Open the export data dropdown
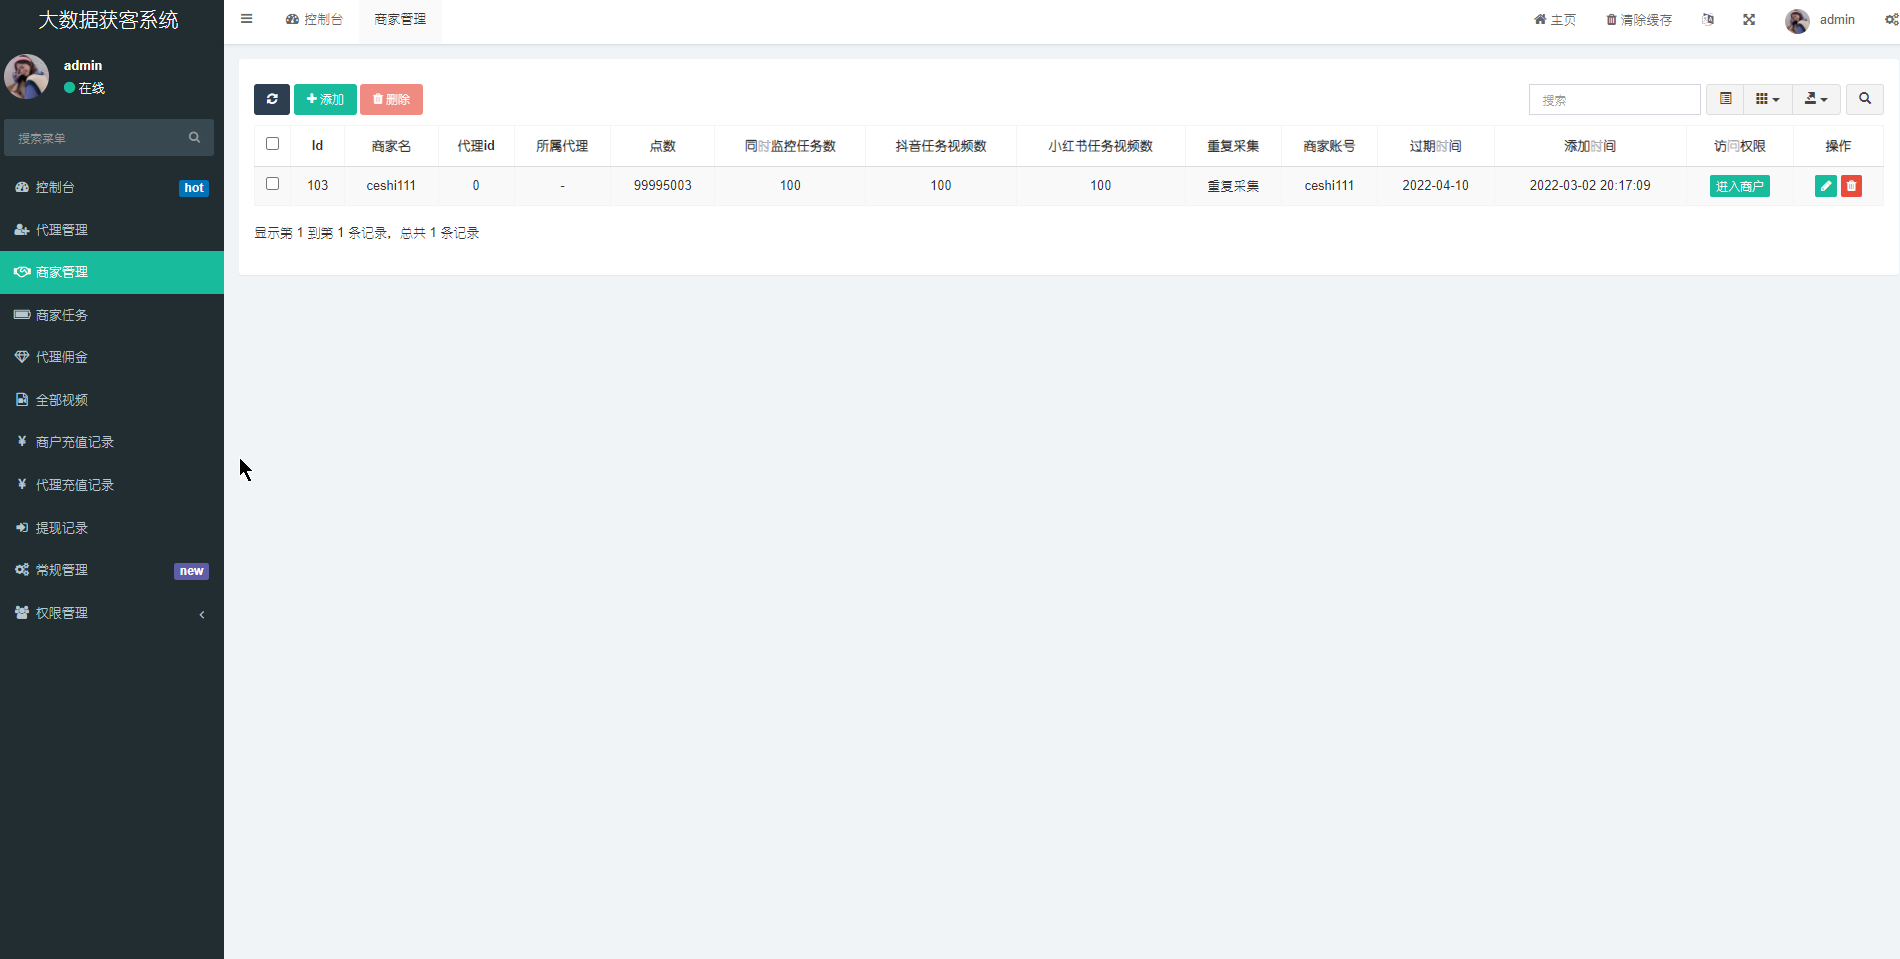The image size is (1900, 959). 1816,99
